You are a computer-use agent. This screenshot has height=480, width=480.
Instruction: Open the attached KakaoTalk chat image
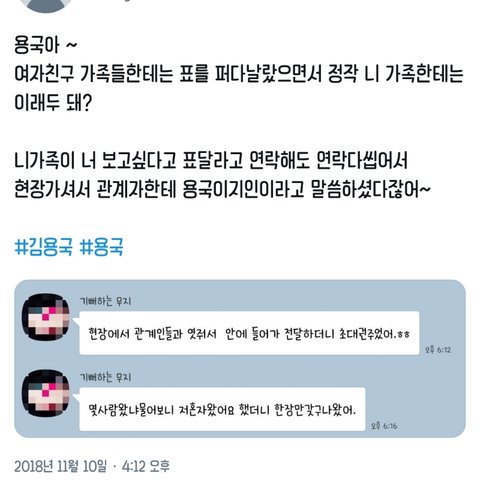[240, 359]
